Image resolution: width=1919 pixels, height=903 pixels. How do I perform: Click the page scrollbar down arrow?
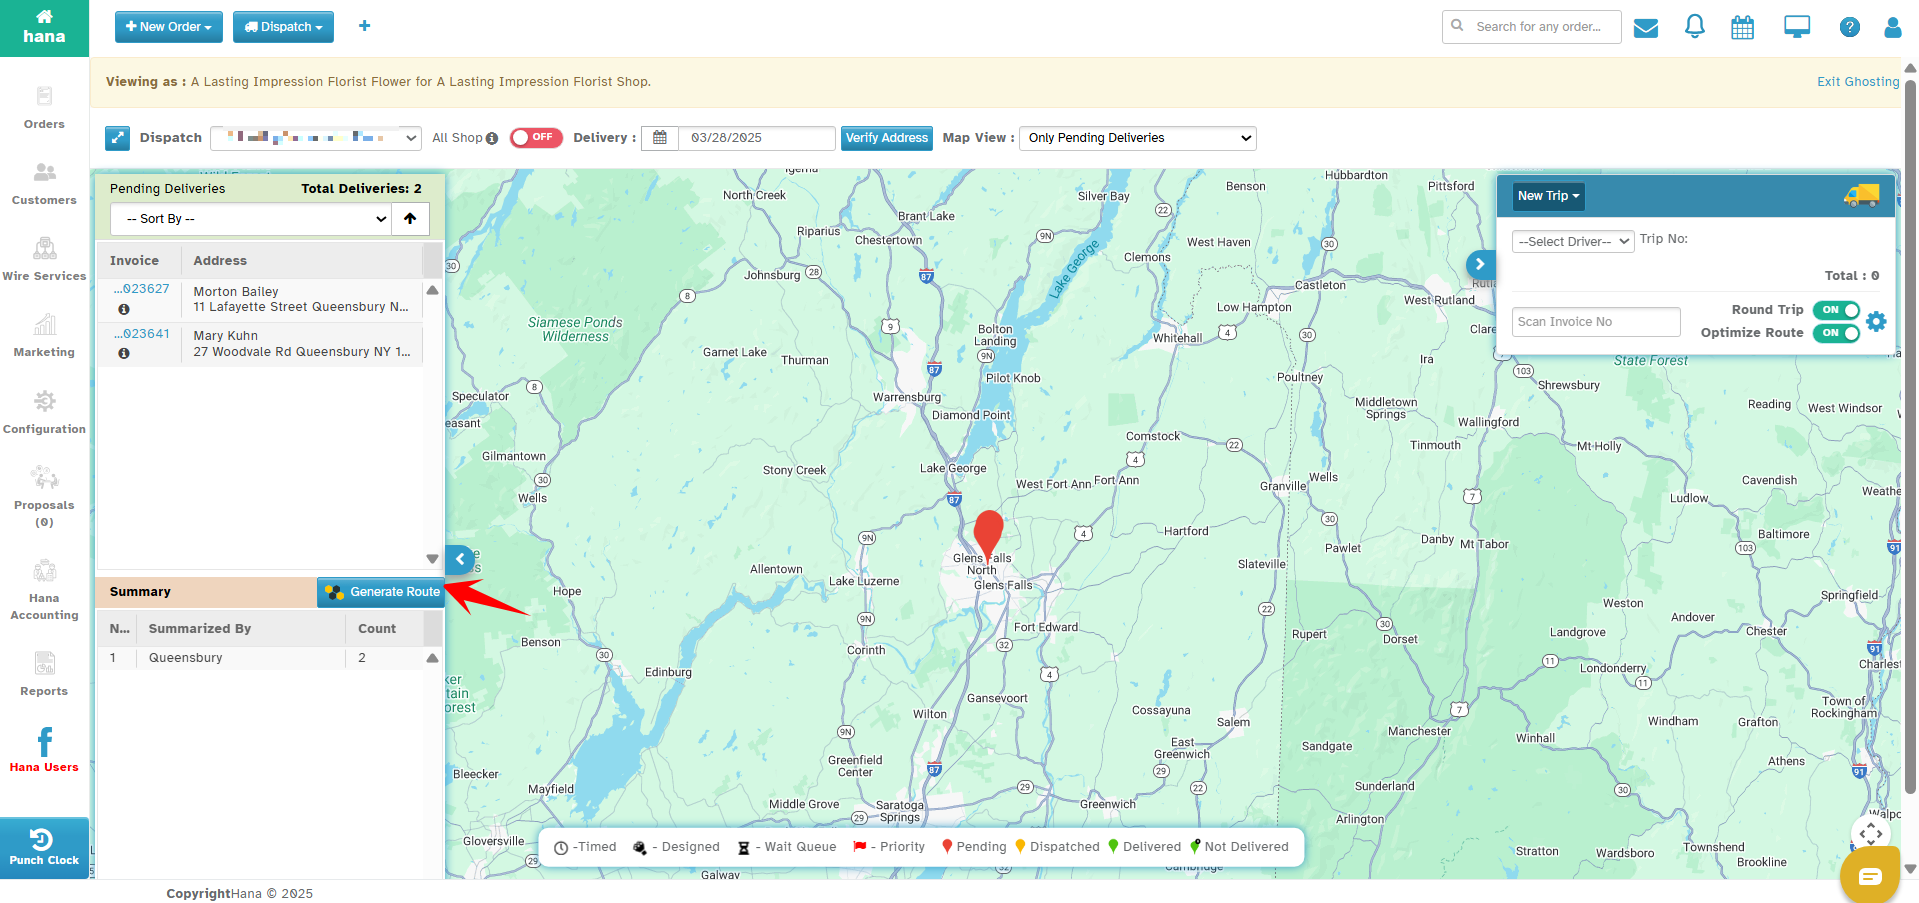click(1910, 869)
